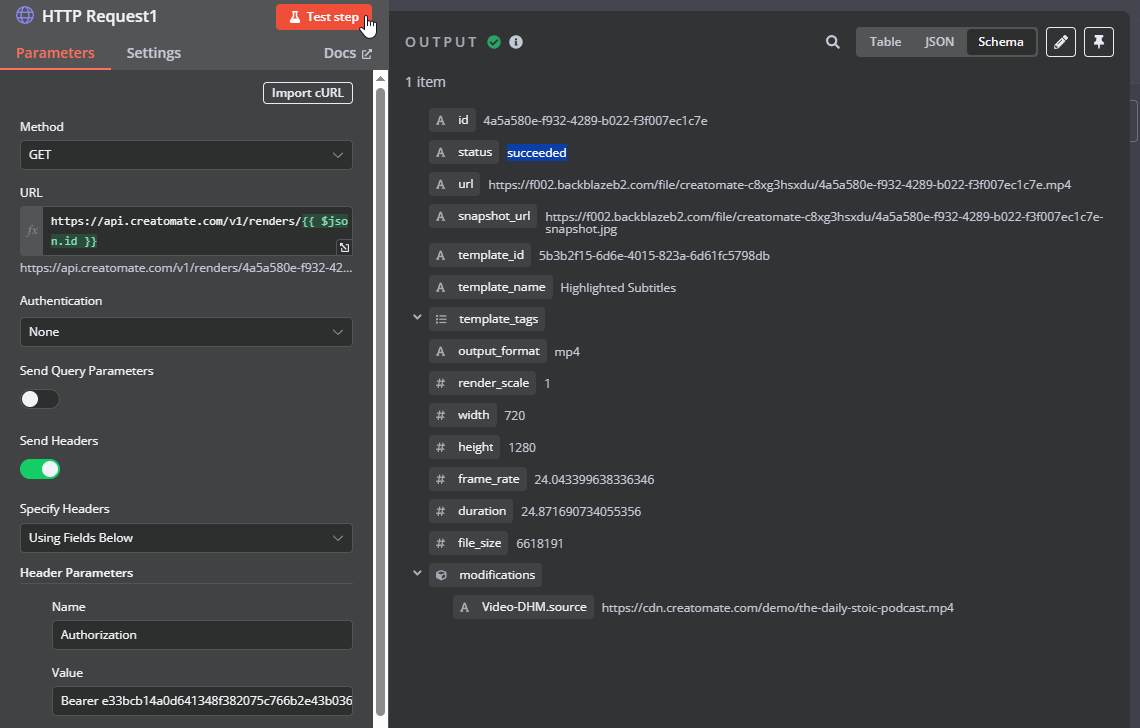Click the template_id field pill
Viewport: 1140px width, 728px height.
(x=480, y=255)
